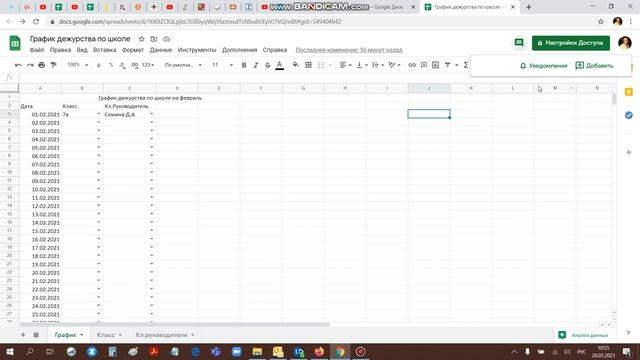Format as currency (р.) button
The height and width of the screenshot is (360, 640).
point(99,65)
